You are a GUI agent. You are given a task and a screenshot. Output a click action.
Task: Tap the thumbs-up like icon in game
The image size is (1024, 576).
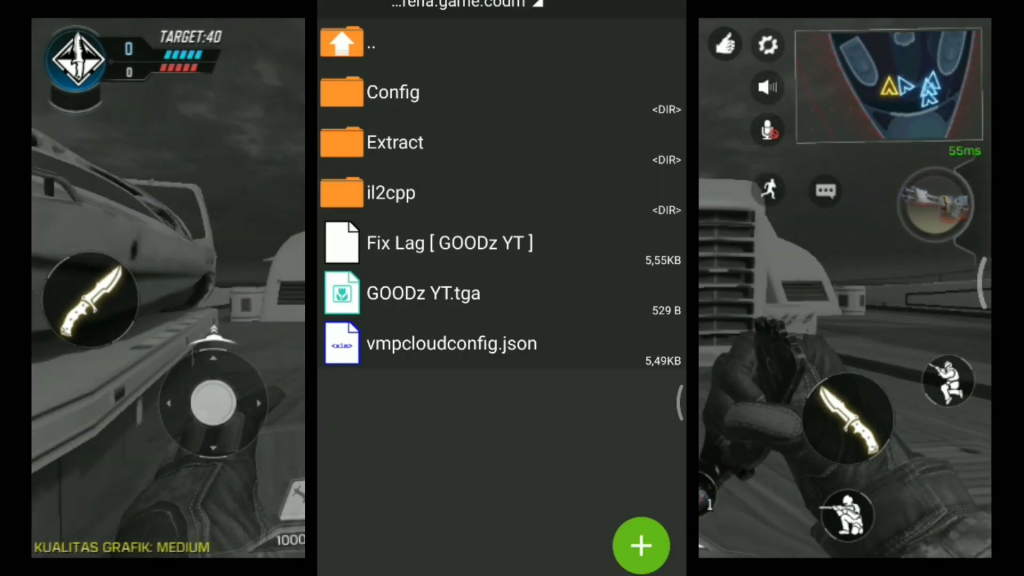click(x=725, y=44)
